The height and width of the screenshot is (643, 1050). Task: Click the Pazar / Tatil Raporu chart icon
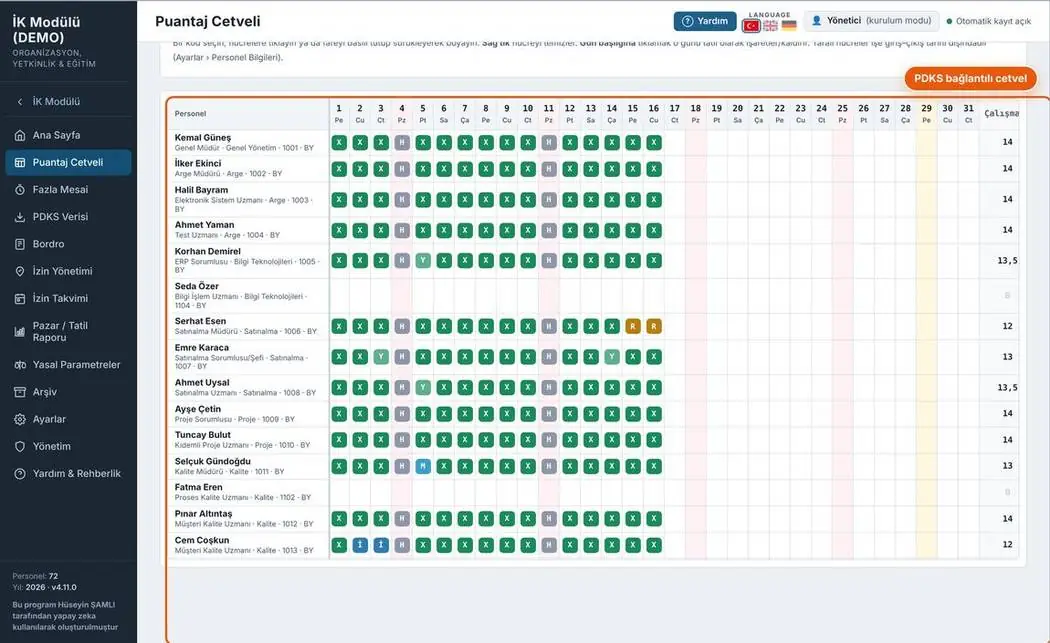click(20, 332)
